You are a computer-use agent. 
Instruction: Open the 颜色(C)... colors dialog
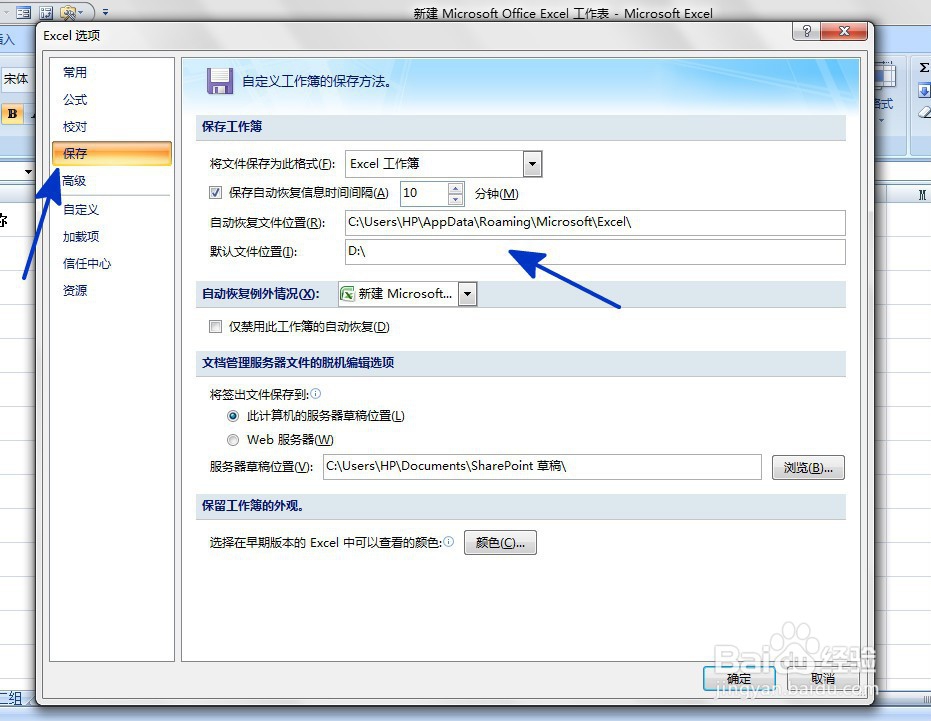tap(500, 543)
